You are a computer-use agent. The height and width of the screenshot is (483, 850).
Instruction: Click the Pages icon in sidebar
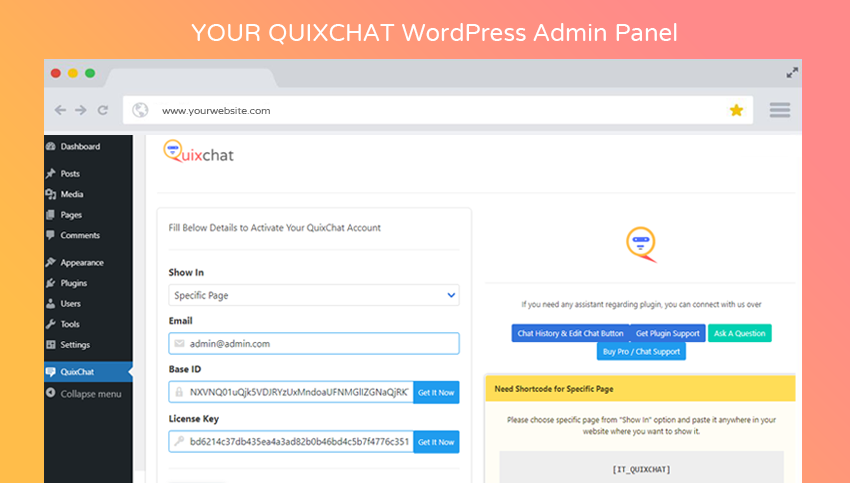(x=50, y=215)
